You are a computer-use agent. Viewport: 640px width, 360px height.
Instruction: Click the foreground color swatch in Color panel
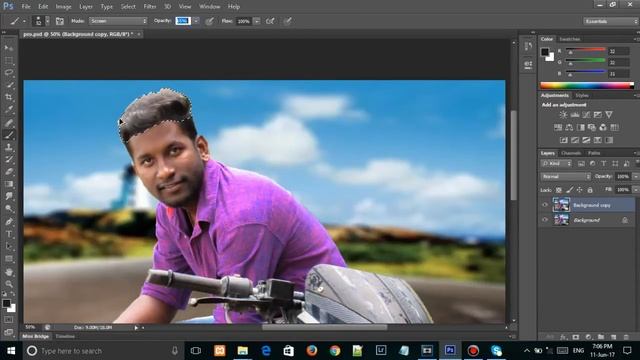(545, 52)
